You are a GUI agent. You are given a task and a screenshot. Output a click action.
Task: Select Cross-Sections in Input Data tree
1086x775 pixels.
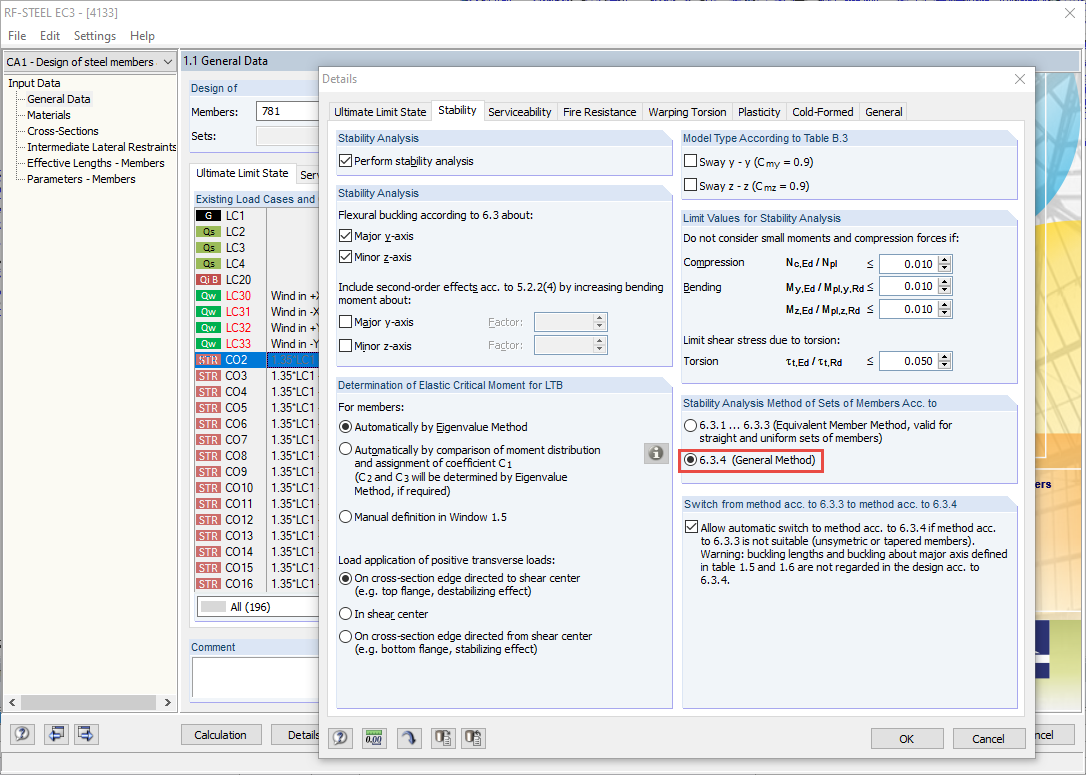[x=62, y=131]
